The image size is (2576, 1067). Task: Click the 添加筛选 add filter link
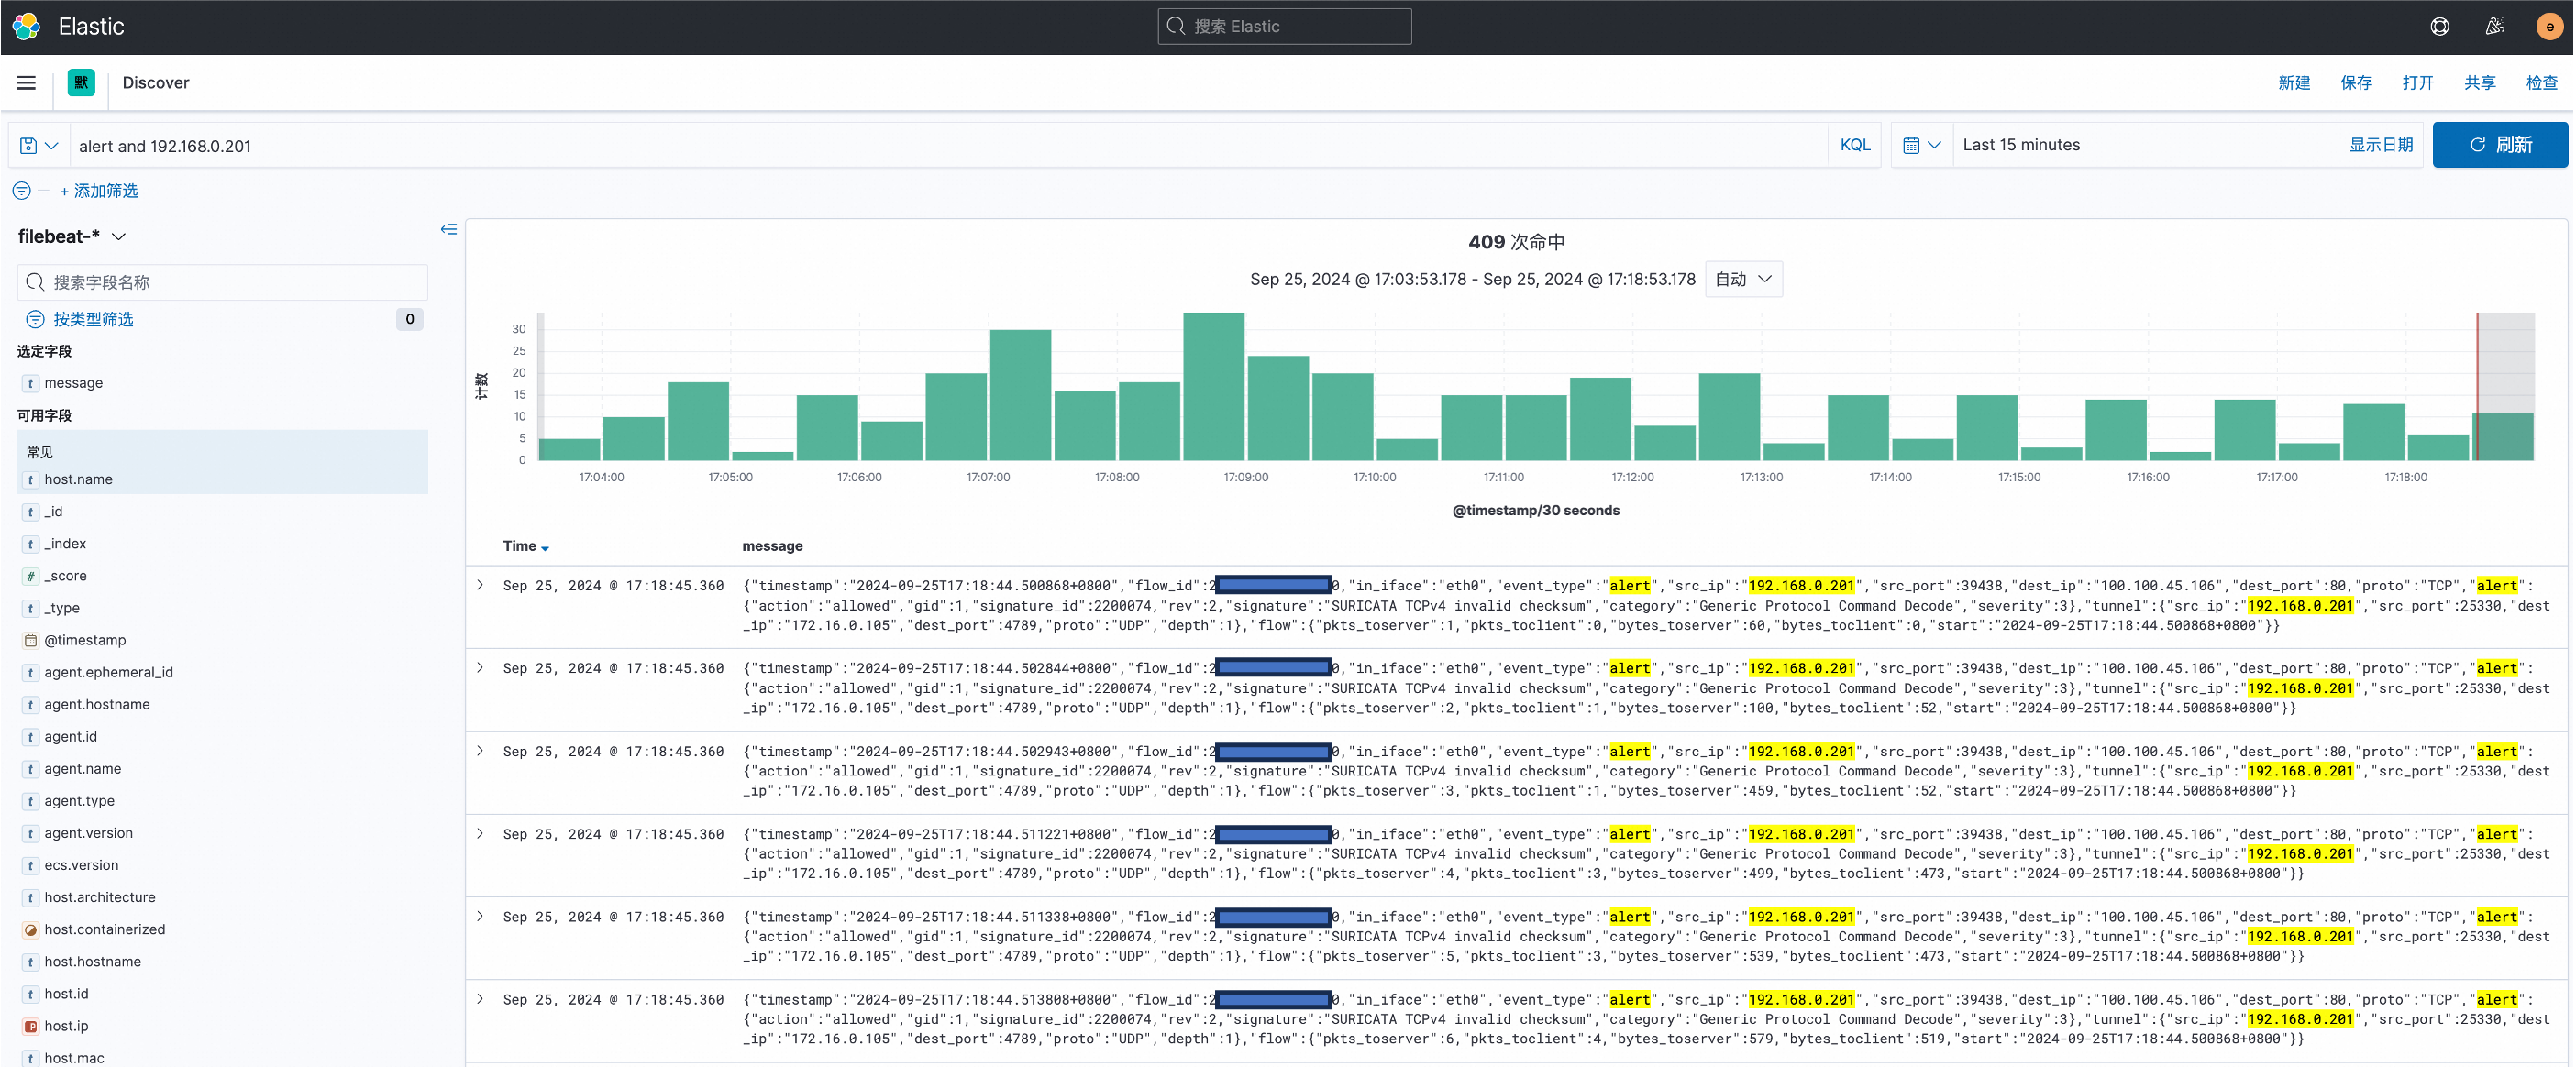(x=99, y=191)
